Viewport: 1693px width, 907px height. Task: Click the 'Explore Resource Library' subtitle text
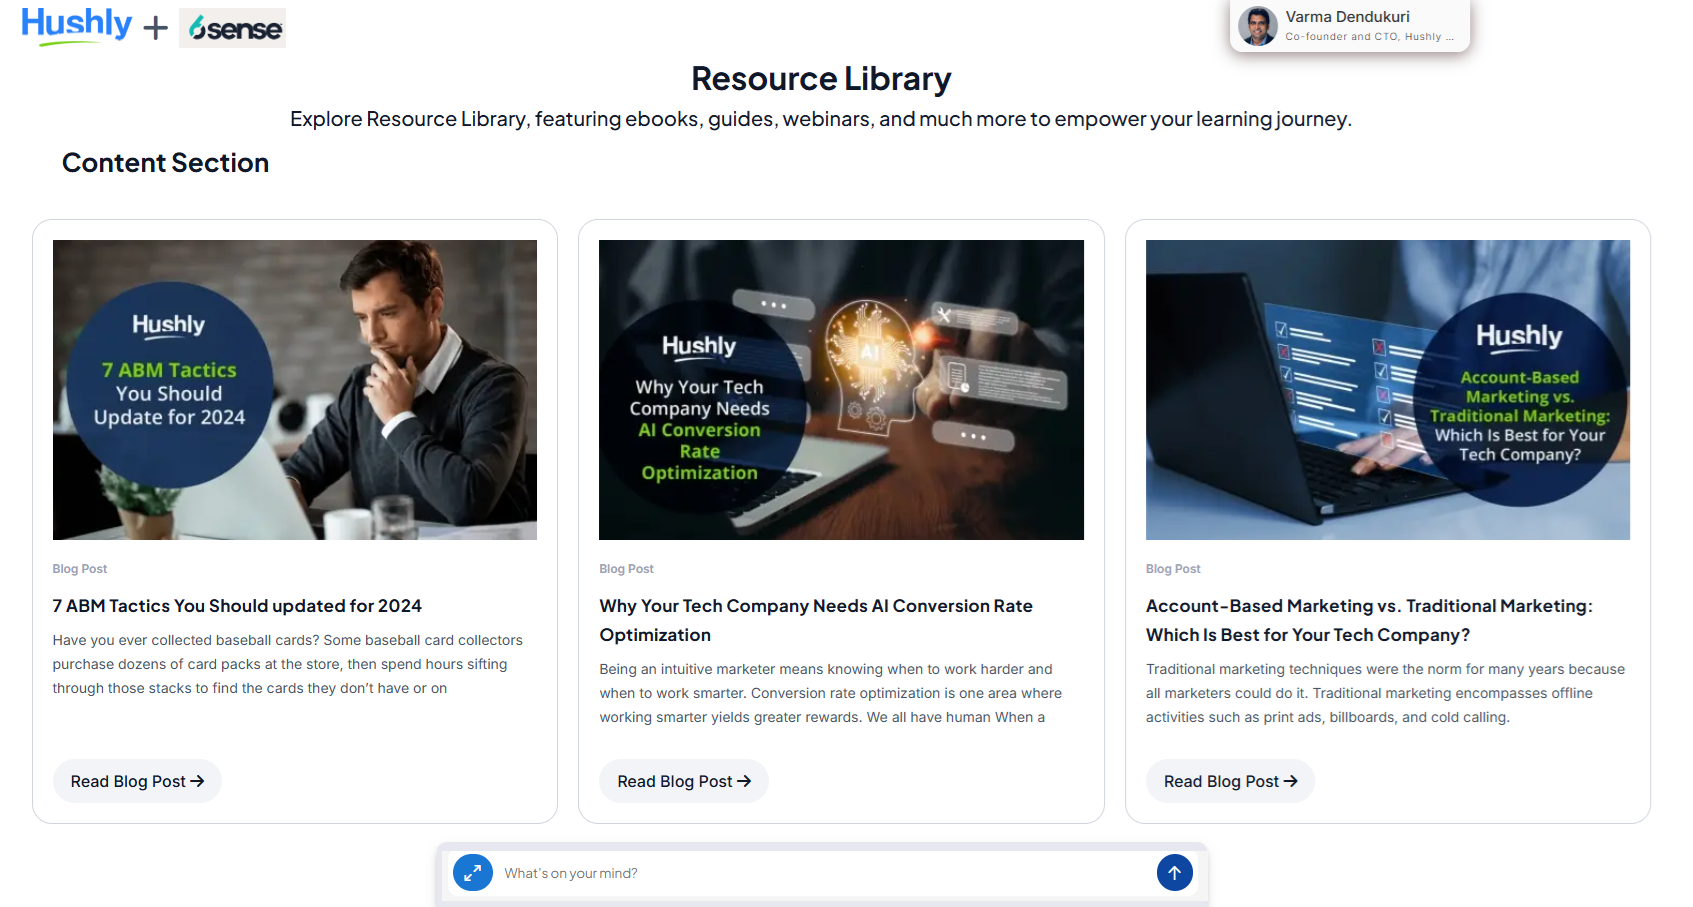coord(821,119)
